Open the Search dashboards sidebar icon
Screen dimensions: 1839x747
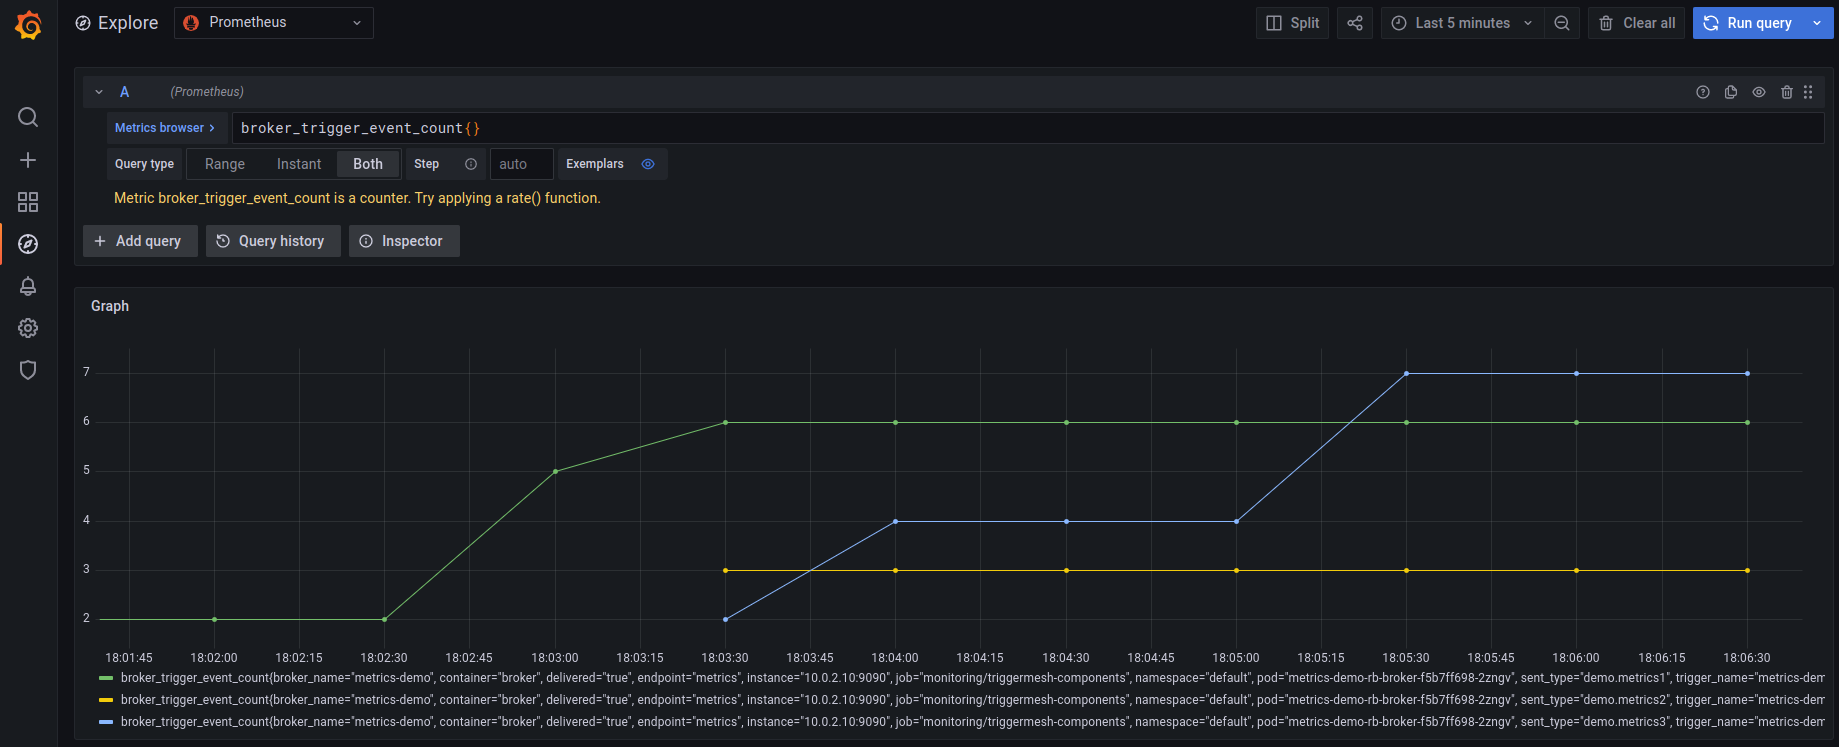point(28,117)
